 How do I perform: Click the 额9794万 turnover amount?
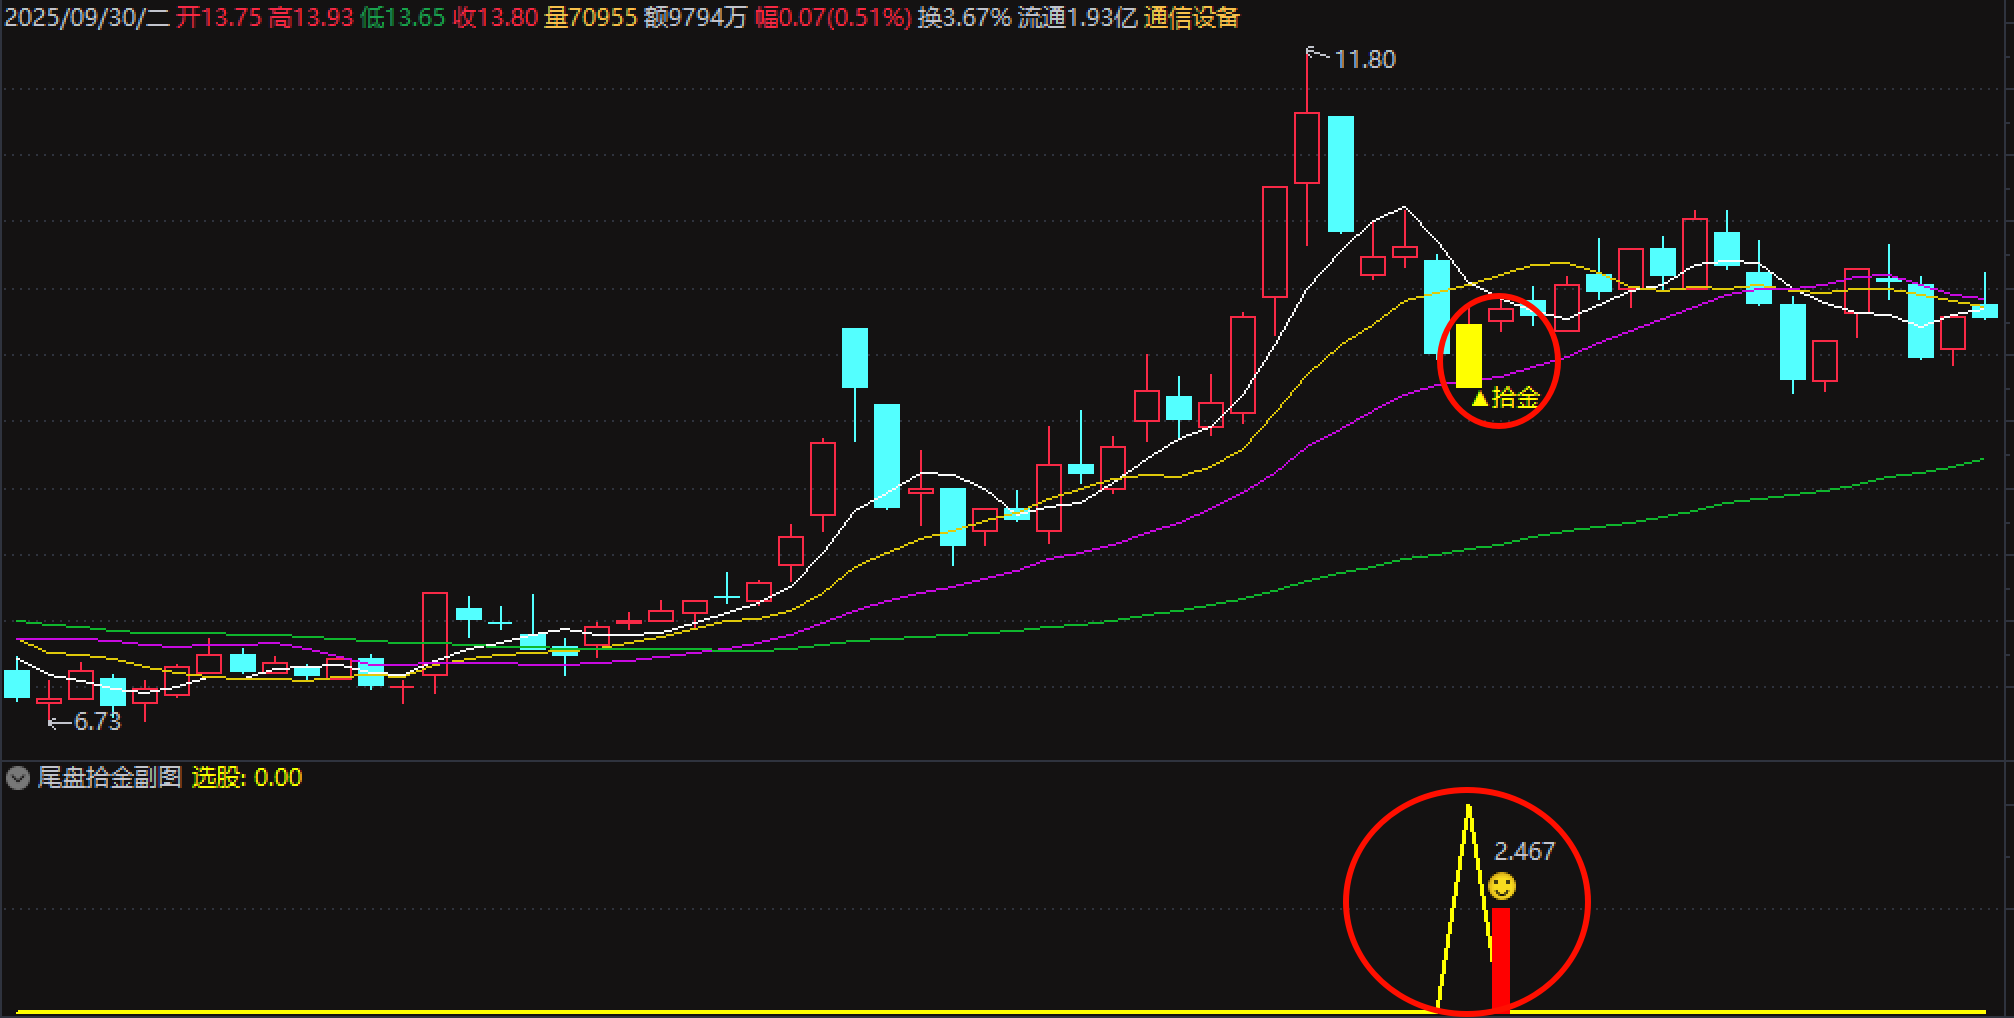click(695, 18)
